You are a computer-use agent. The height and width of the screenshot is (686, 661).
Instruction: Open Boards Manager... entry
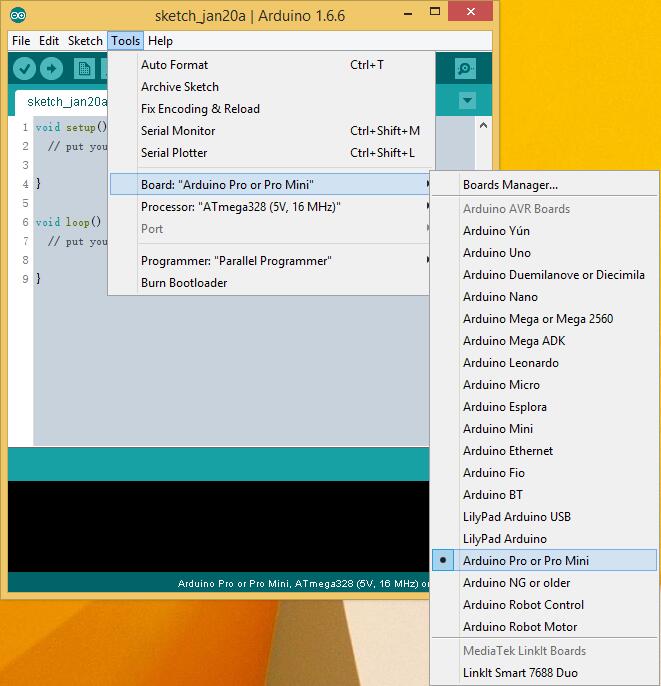[544, 185]
